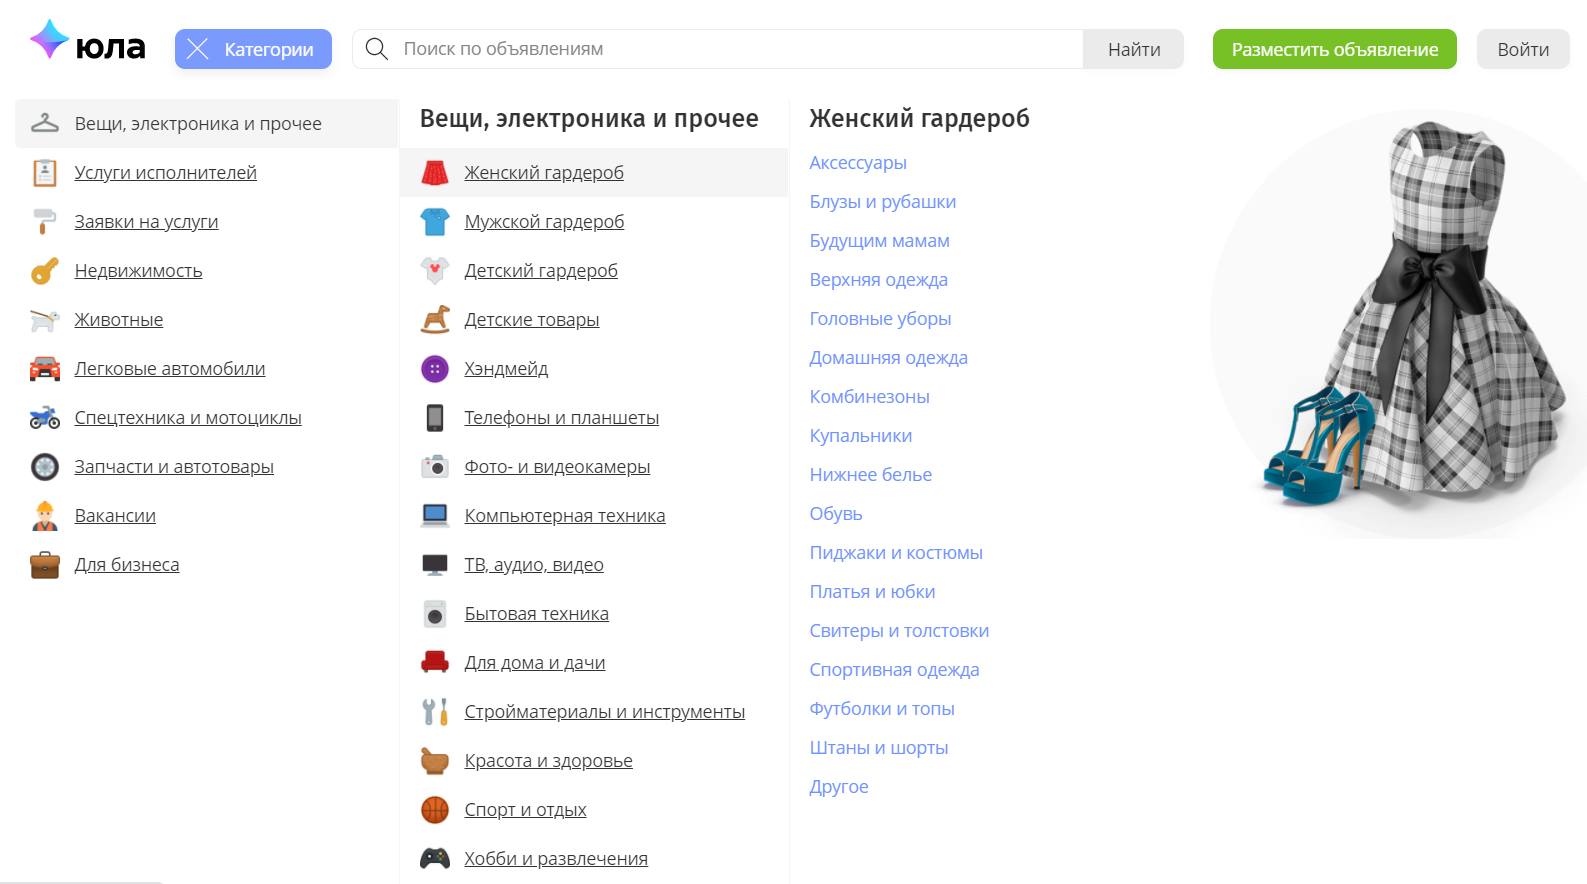
Task: Click the motorcycle Спецтехника icon
Action: coord(45,418)
